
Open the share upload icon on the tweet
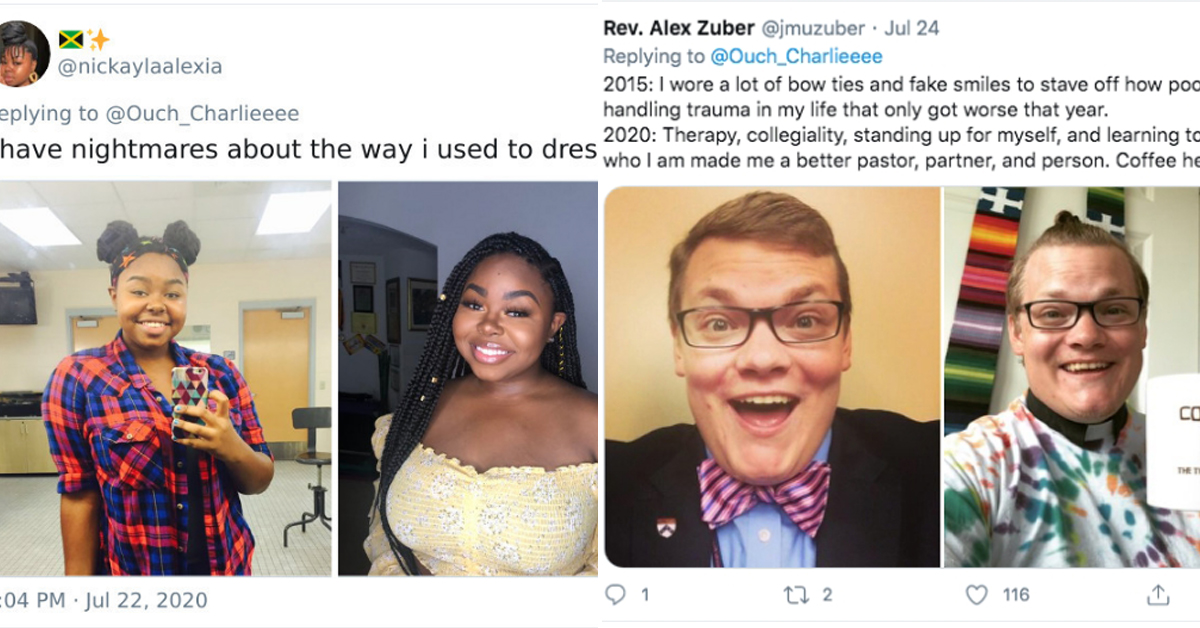[1161, 593]
